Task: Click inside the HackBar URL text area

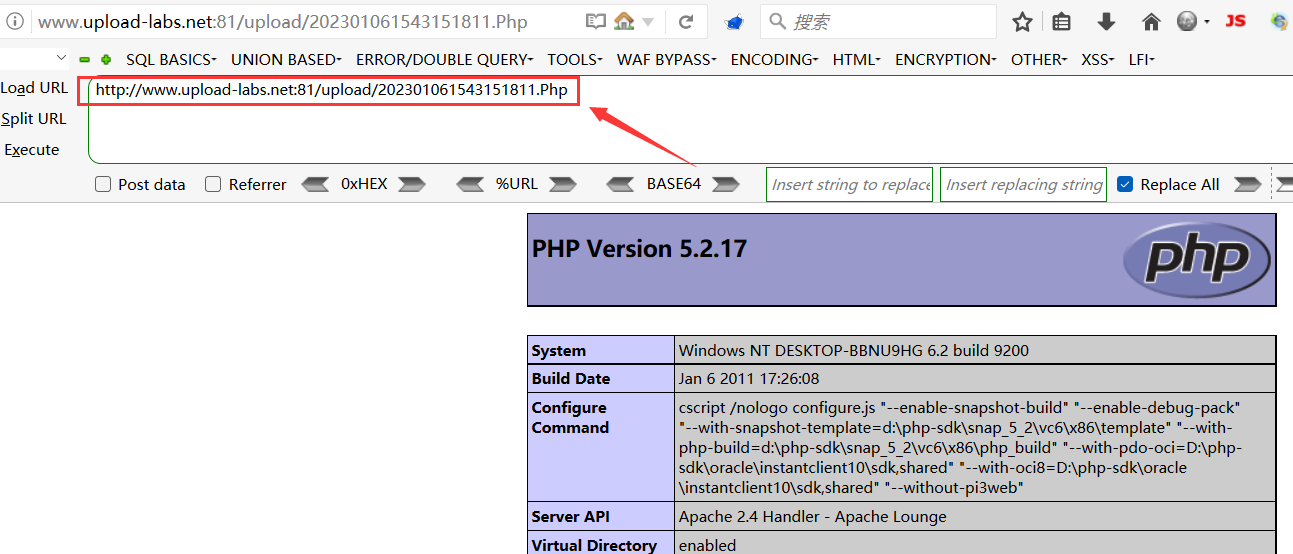Action: coord(690,120)
